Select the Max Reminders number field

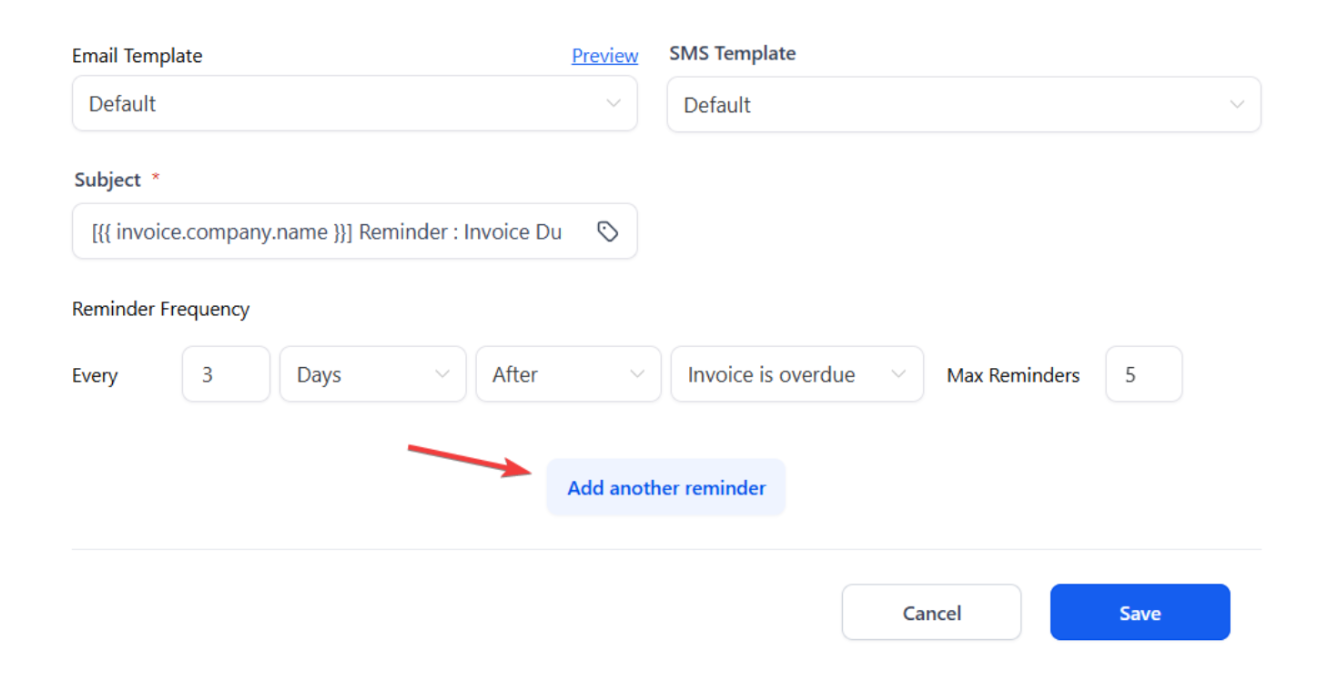[x=1143, y=375]
